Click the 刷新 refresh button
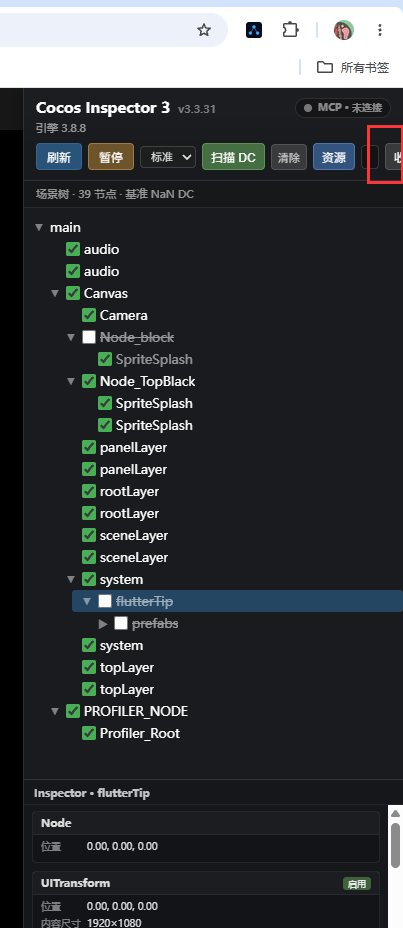Image resolution: width=403 pixels, height=928 pixels. pyautogui.click(x=59, y=157)
